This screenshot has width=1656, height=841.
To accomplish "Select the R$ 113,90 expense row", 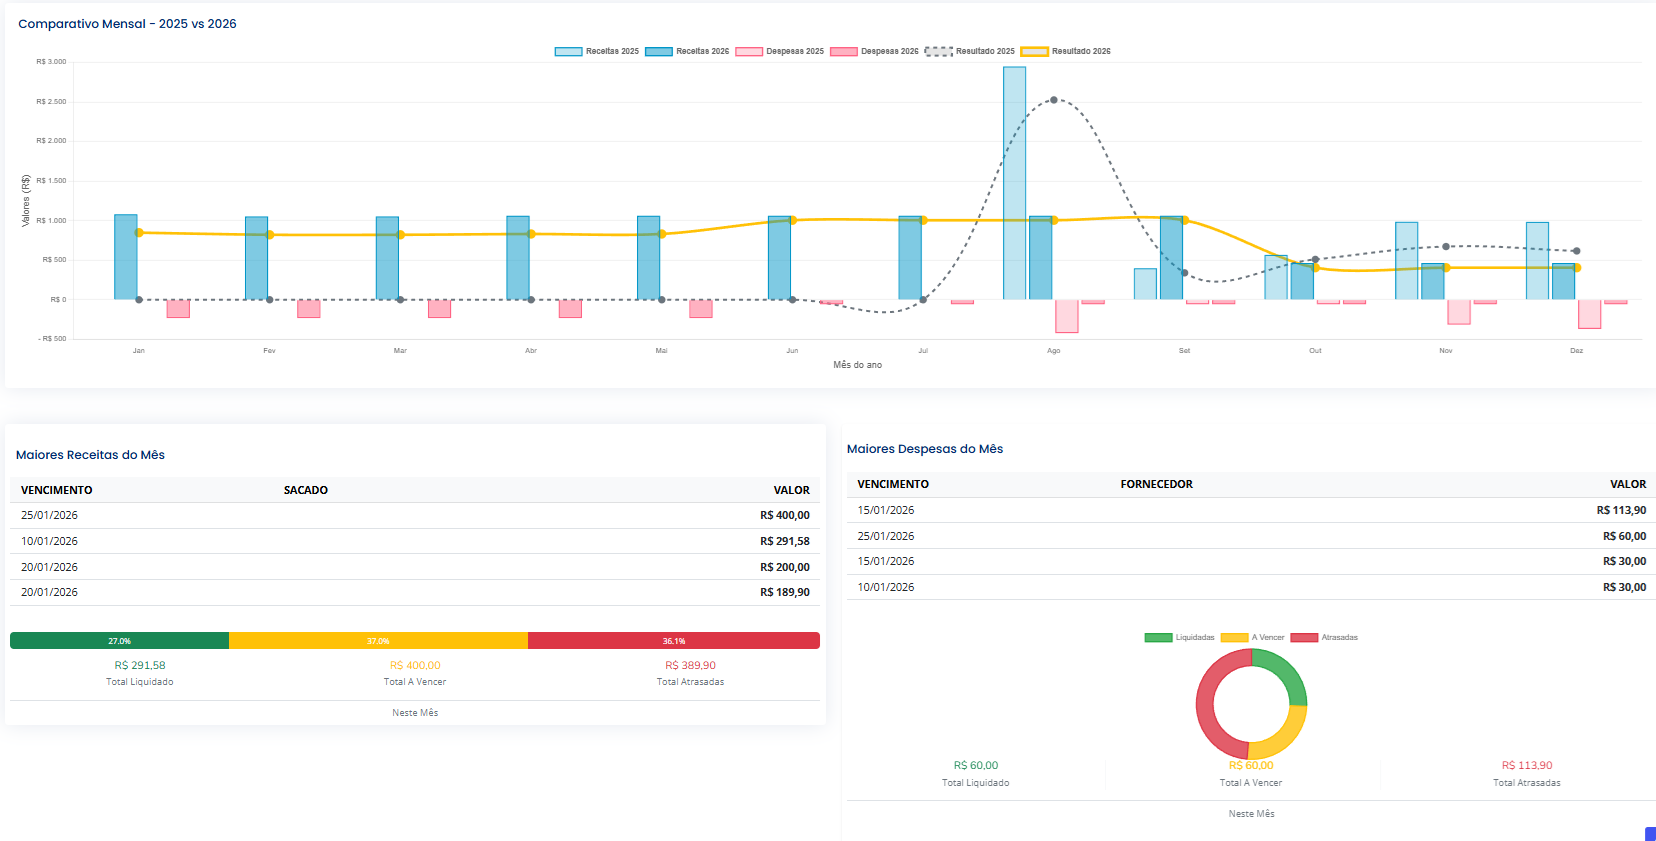I will click(x=1250, y=510).
